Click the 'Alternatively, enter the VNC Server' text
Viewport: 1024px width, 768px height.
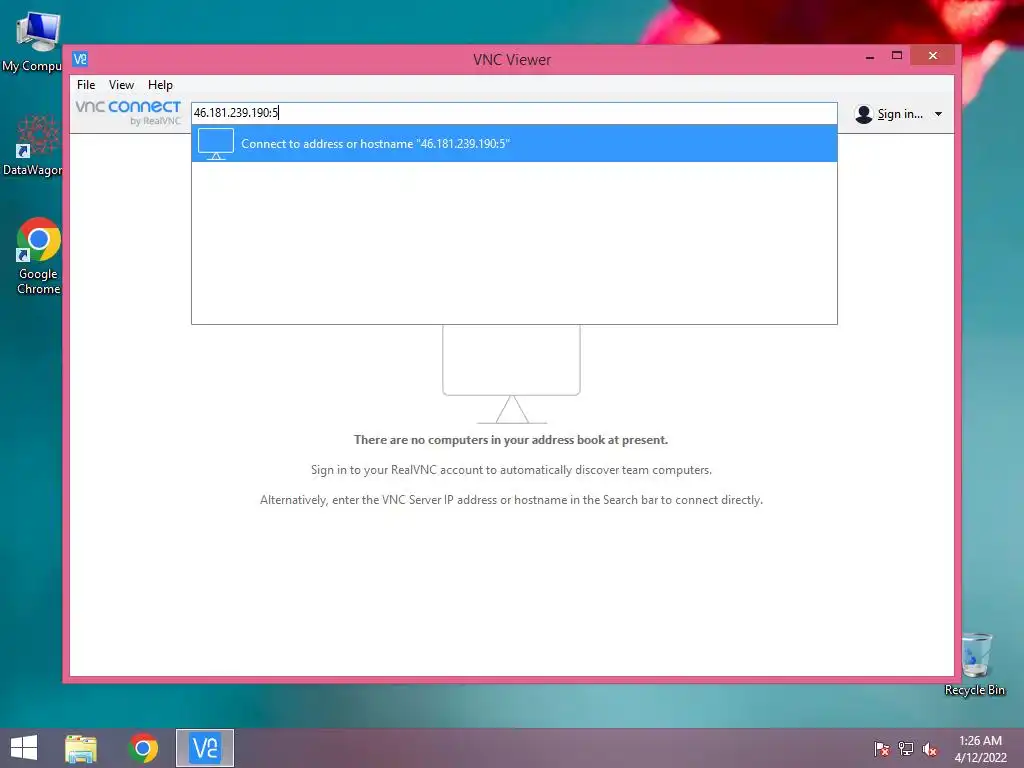[511, 500]
